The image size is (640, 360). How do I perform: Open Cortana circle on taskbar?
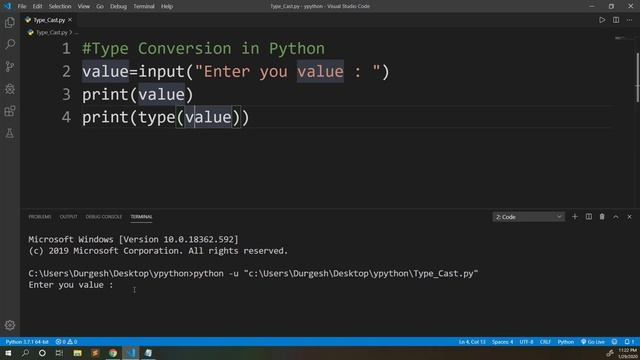42,353
